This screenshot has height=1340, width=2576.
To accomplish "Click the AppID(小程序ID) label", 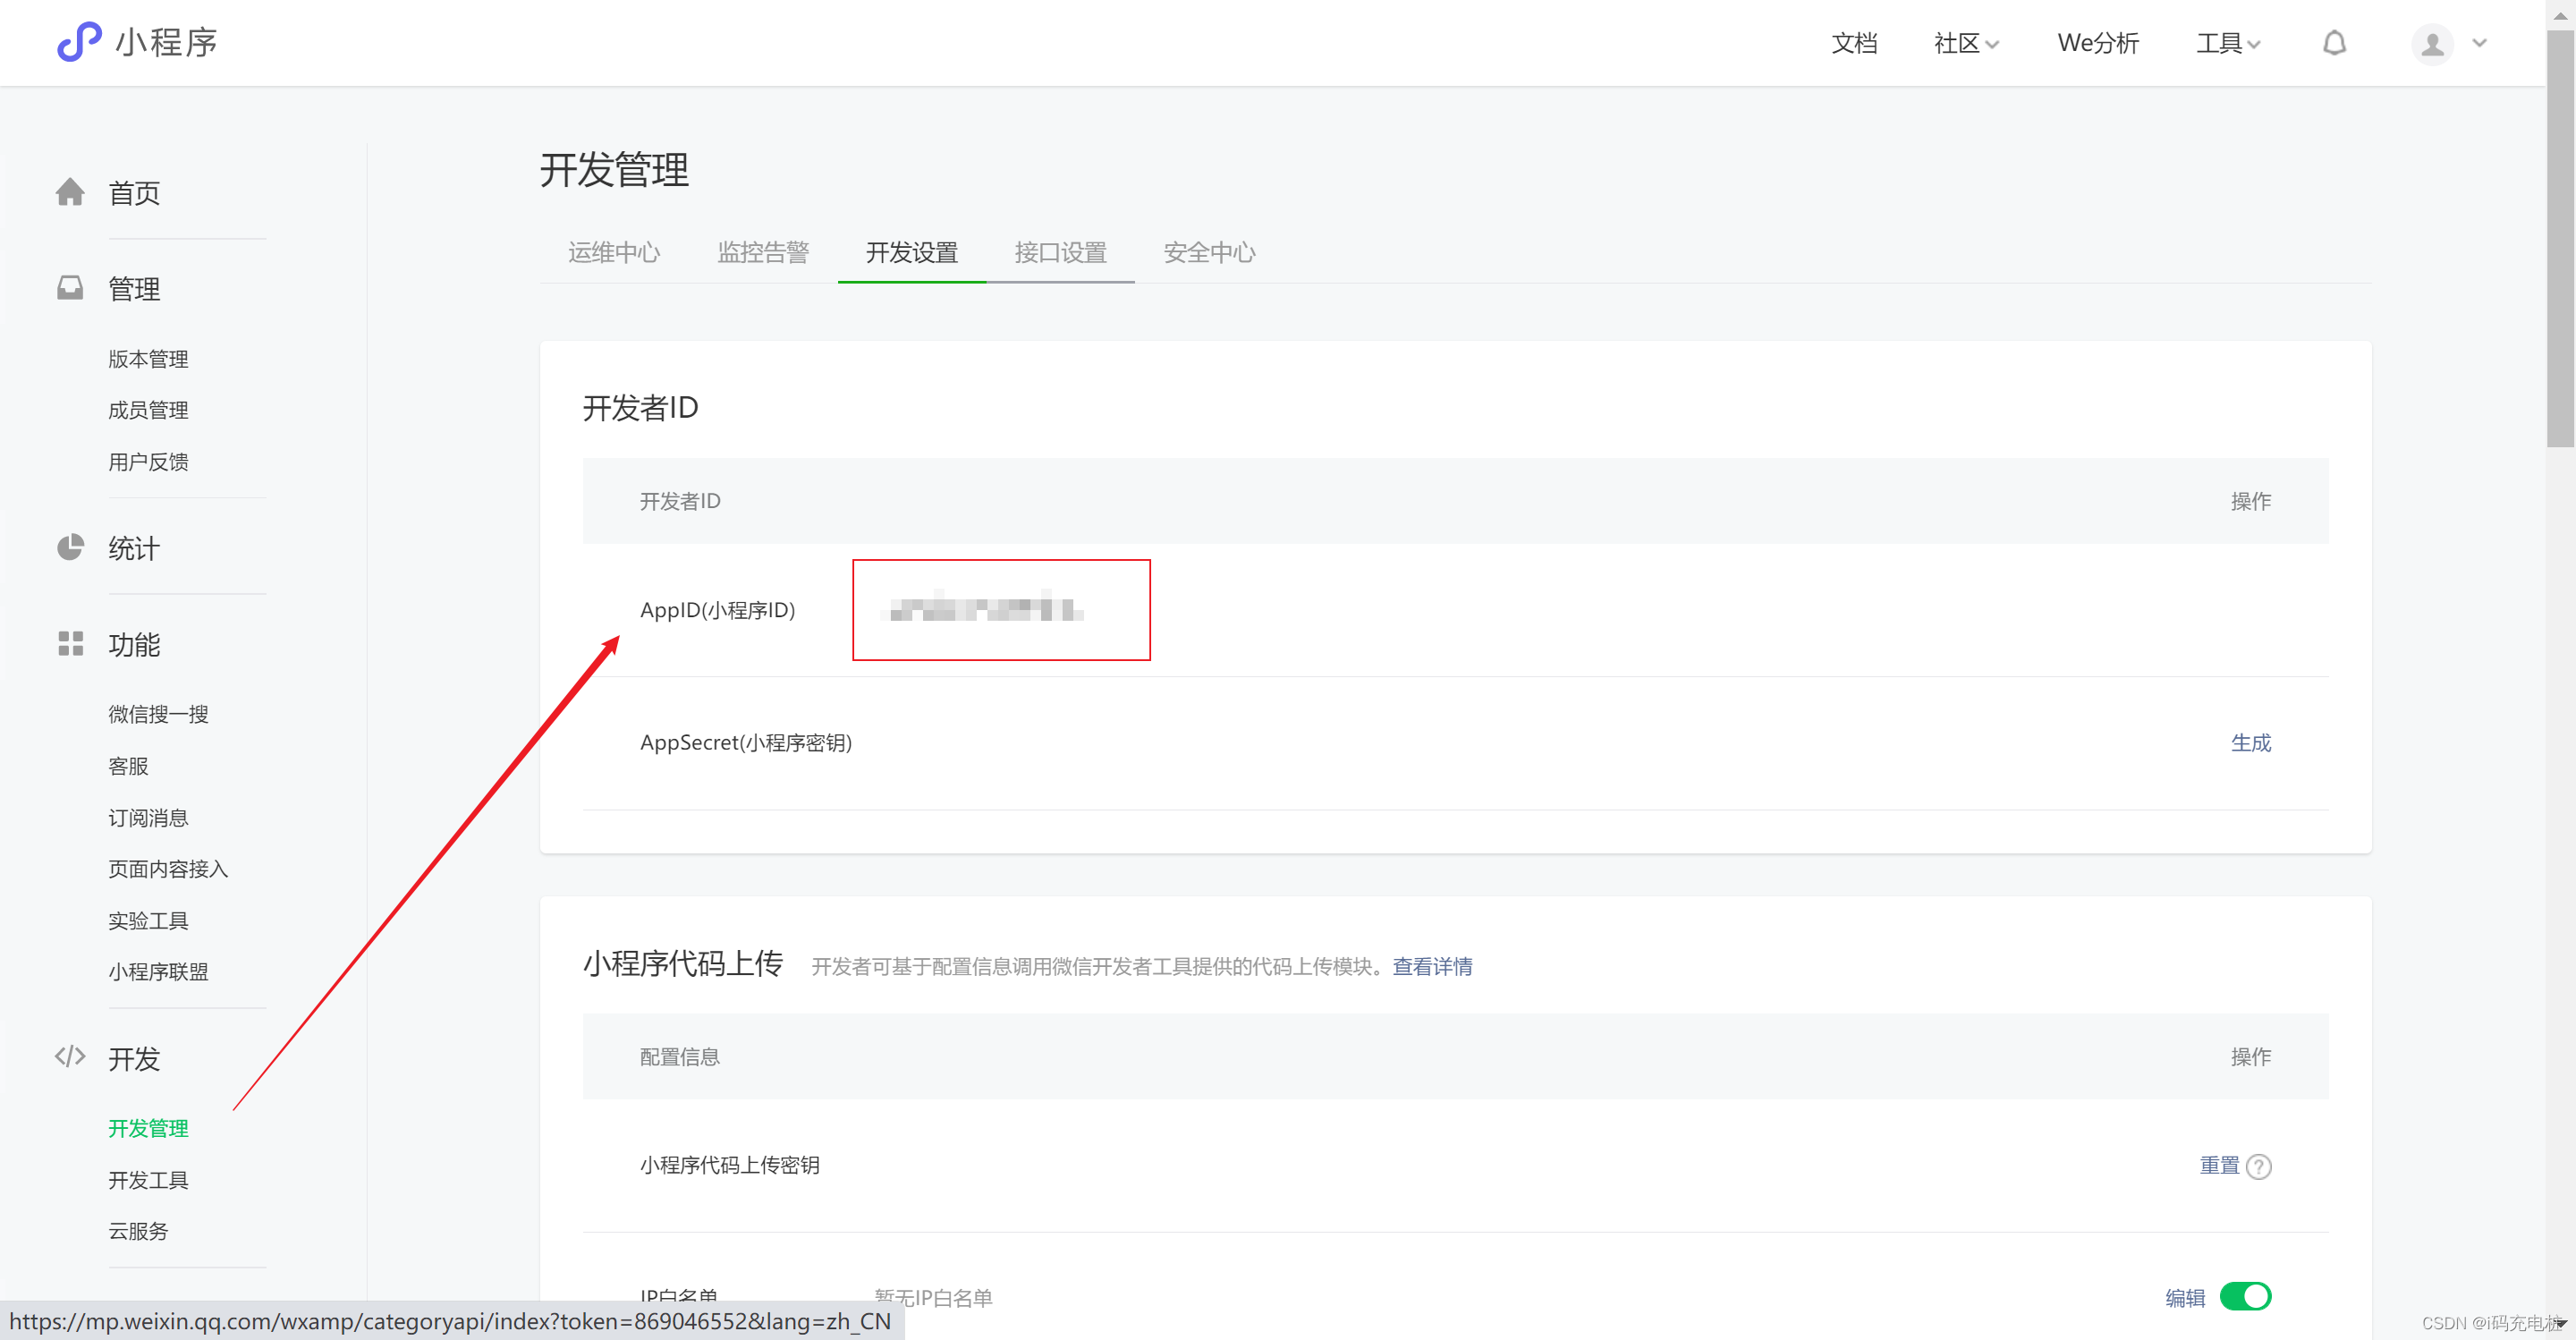I will [x=717, y=610].
